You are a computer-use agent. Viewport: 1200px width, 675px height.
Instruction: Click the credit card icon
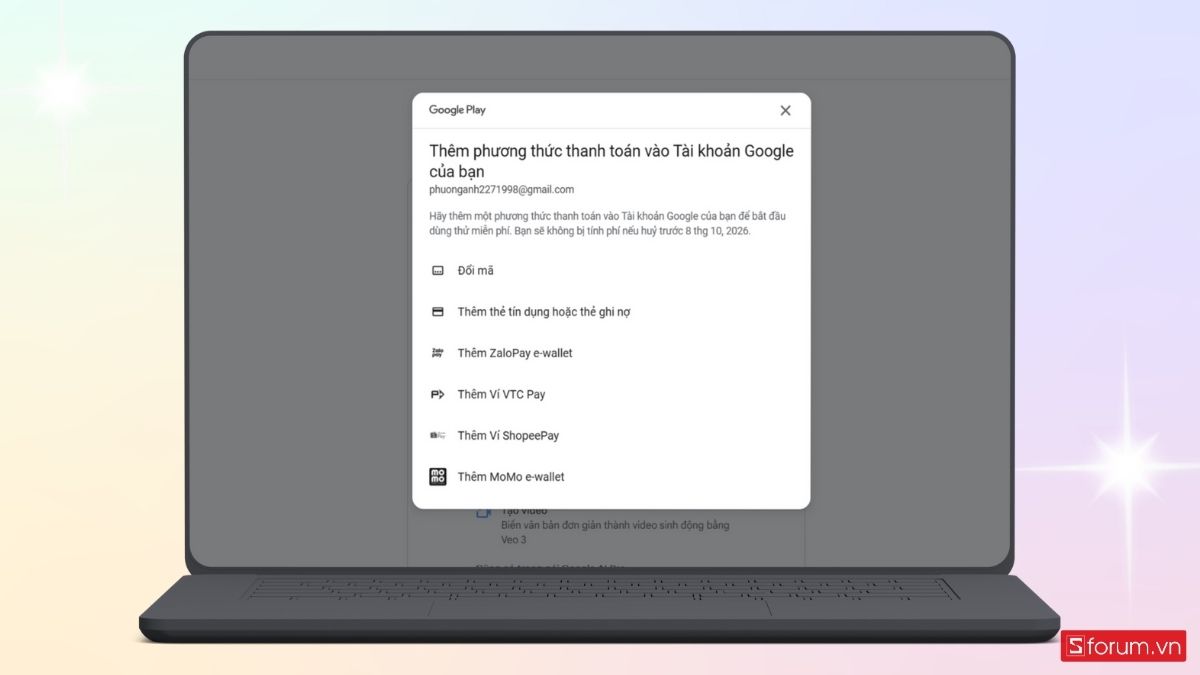click(x=437, y=312)
